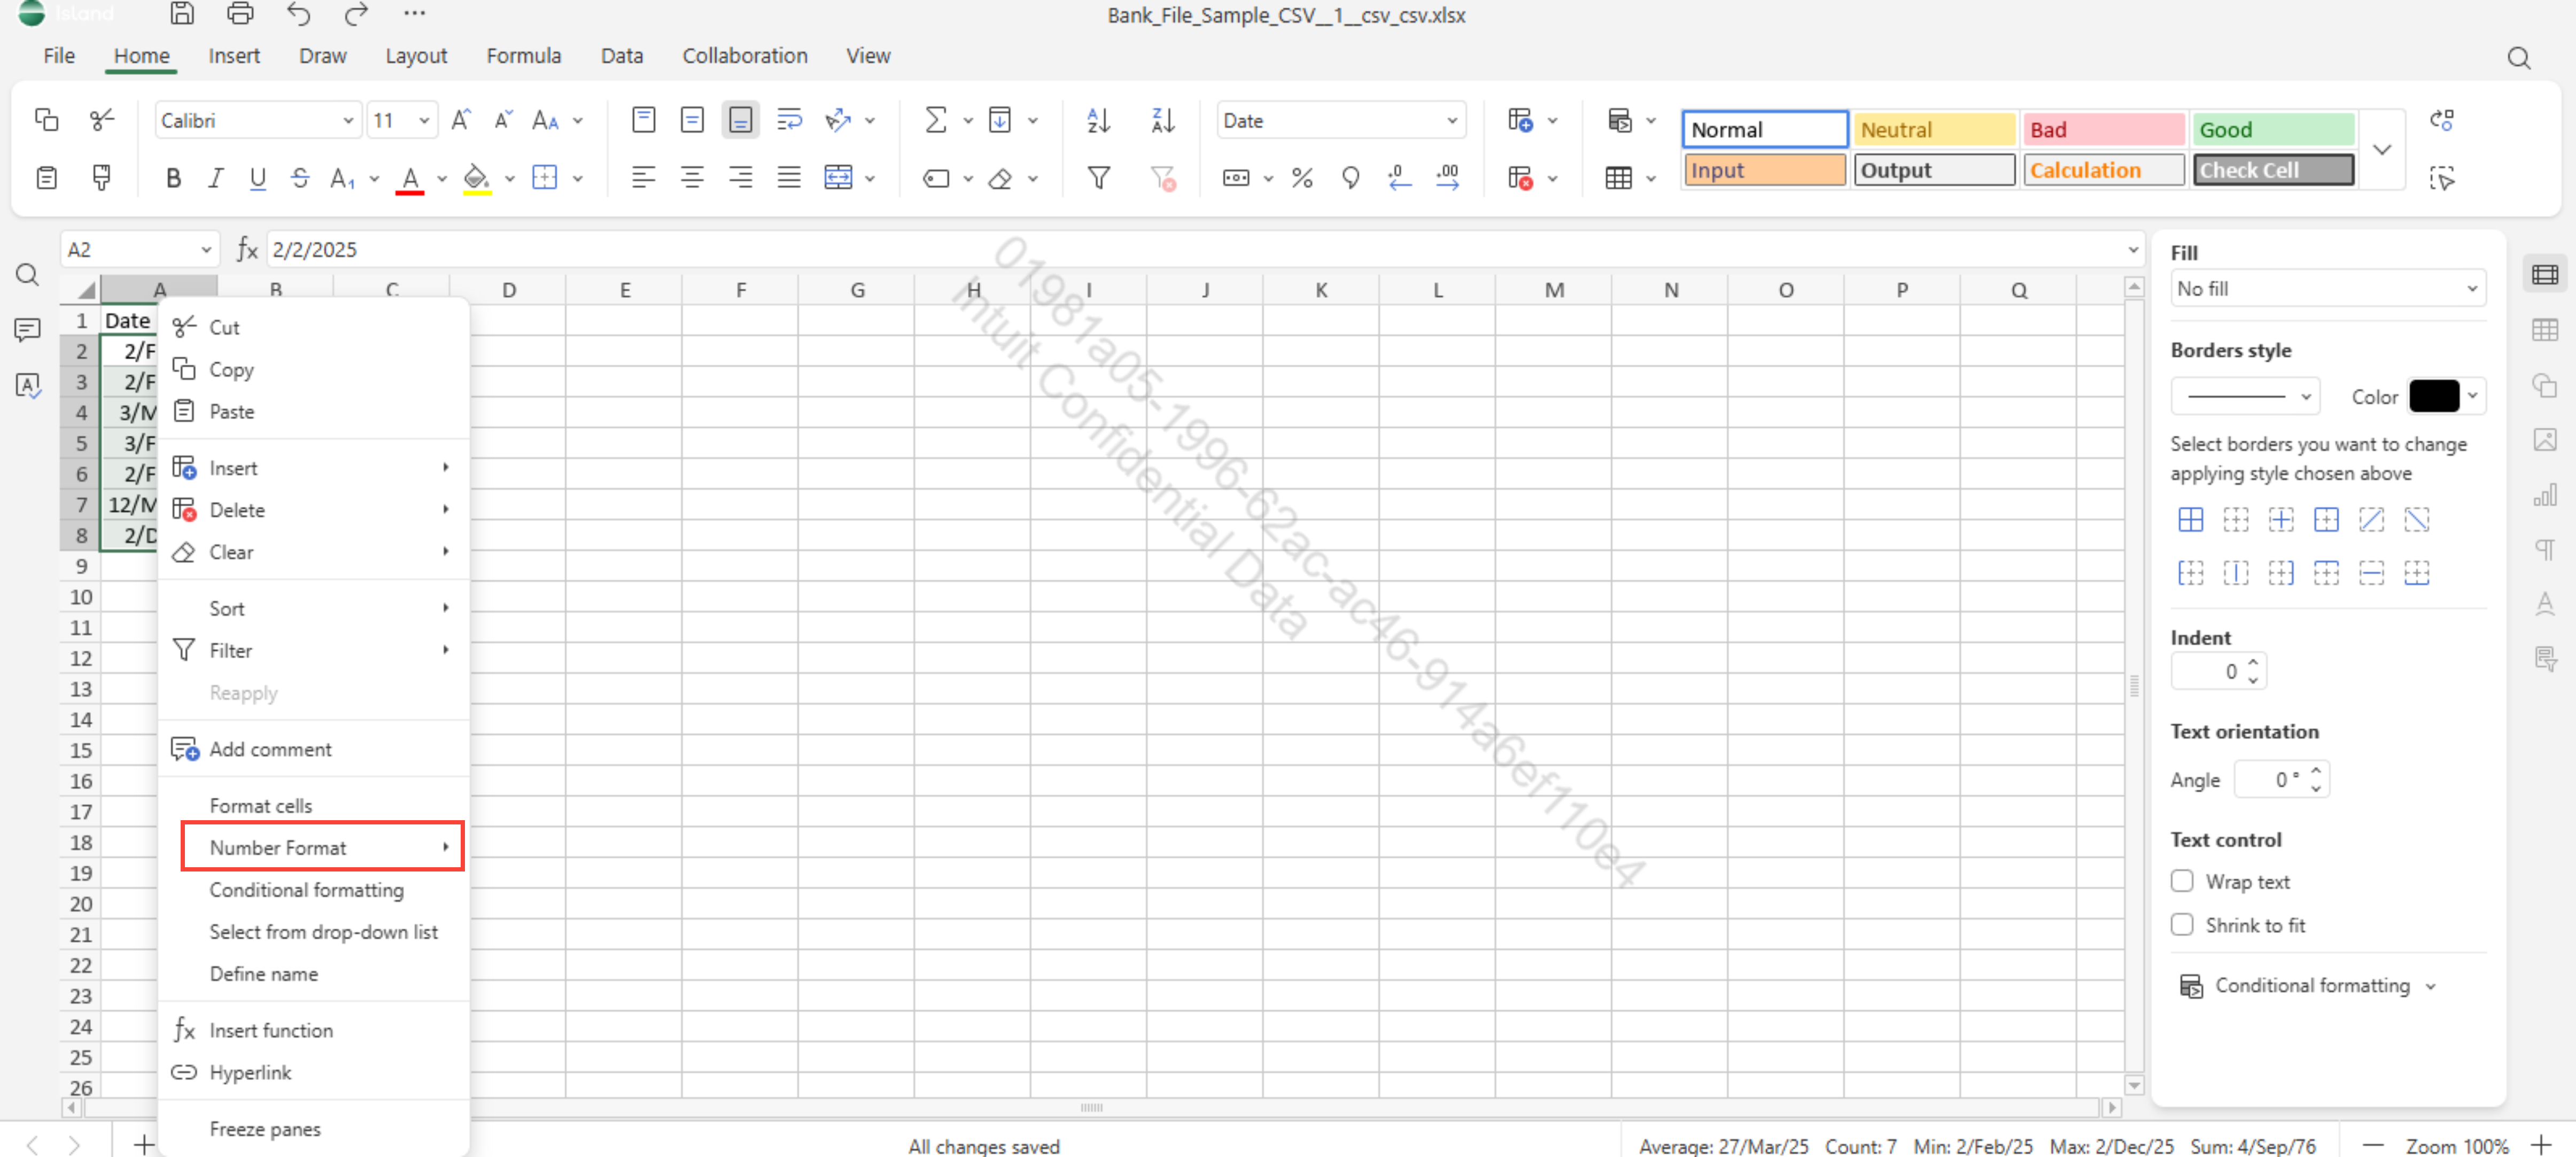Open the comments sidebar icon
Viewport: 2576px width, 1157px height.
point(27,329)
